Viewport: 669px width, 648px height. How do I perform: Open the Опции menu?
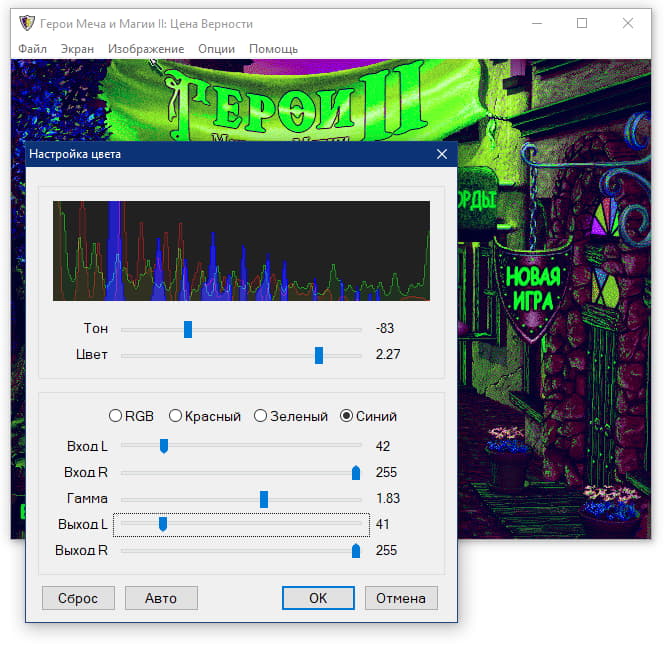click(216, 49)
